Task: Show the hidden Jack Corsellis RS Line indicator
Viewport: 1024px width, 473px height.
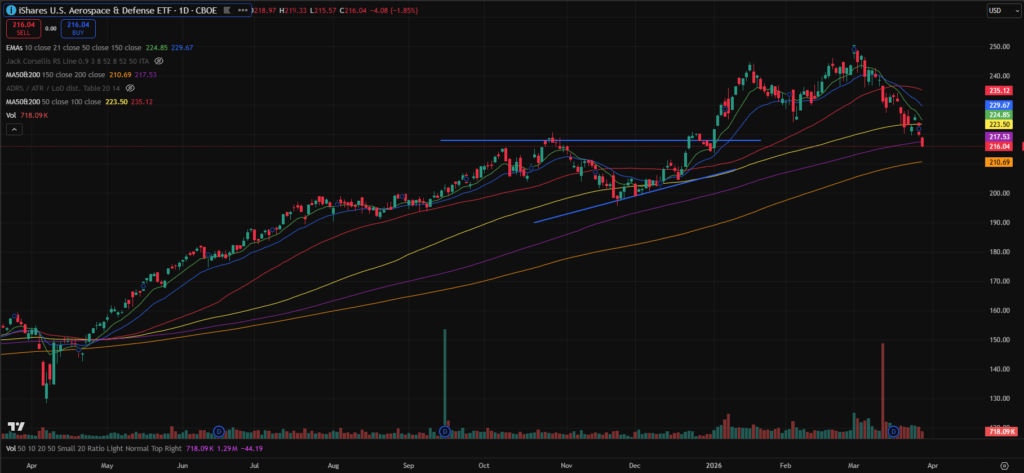Action: coord(159,60)
